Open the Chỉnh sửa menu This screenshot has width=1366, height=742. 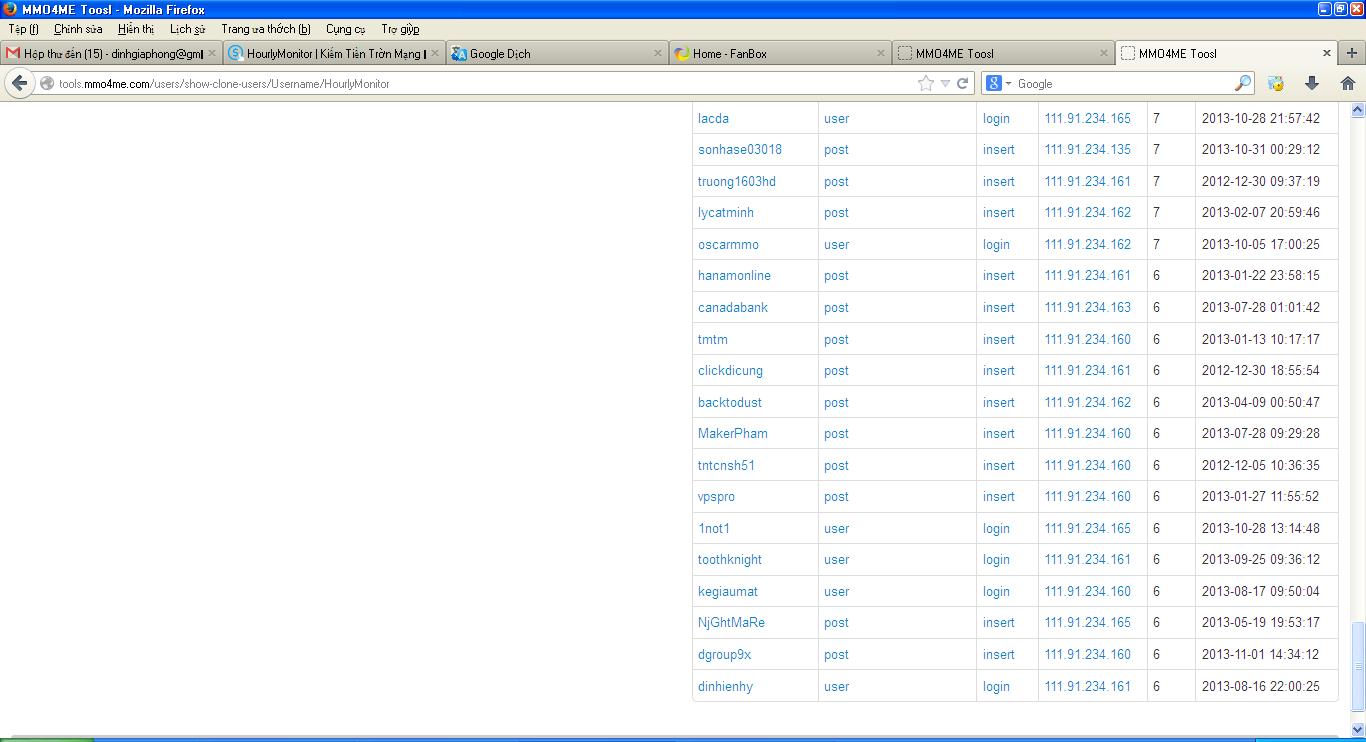click(x=78, y=29)
